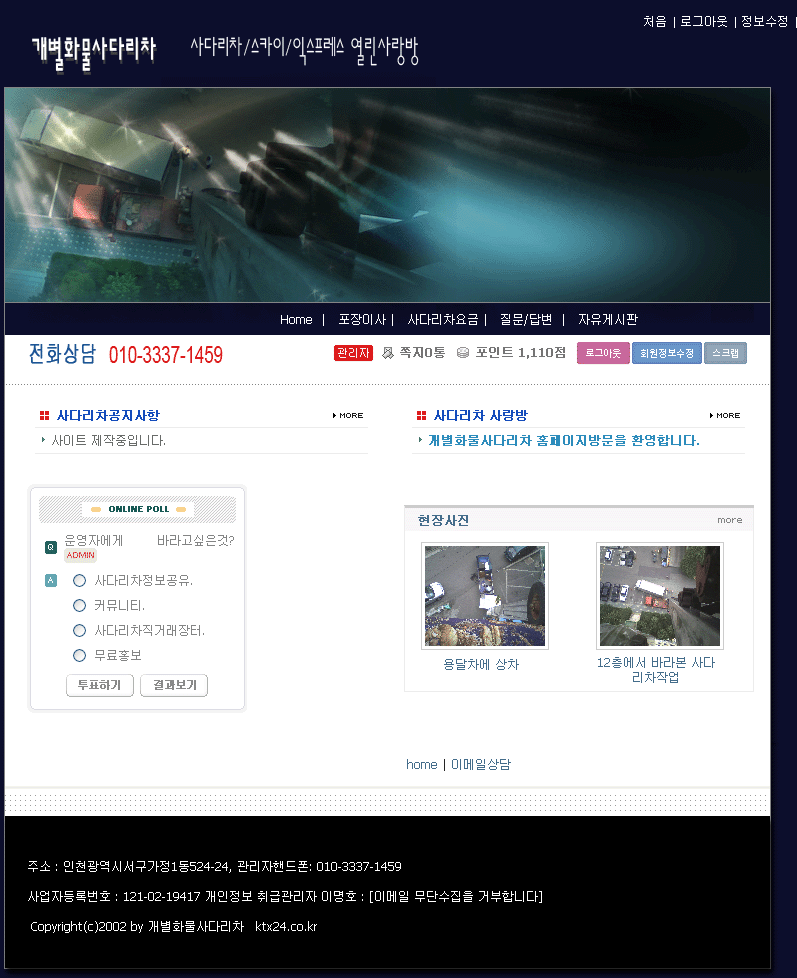Open the 용달차에 상차 photo thumbnail

[485, 597]
